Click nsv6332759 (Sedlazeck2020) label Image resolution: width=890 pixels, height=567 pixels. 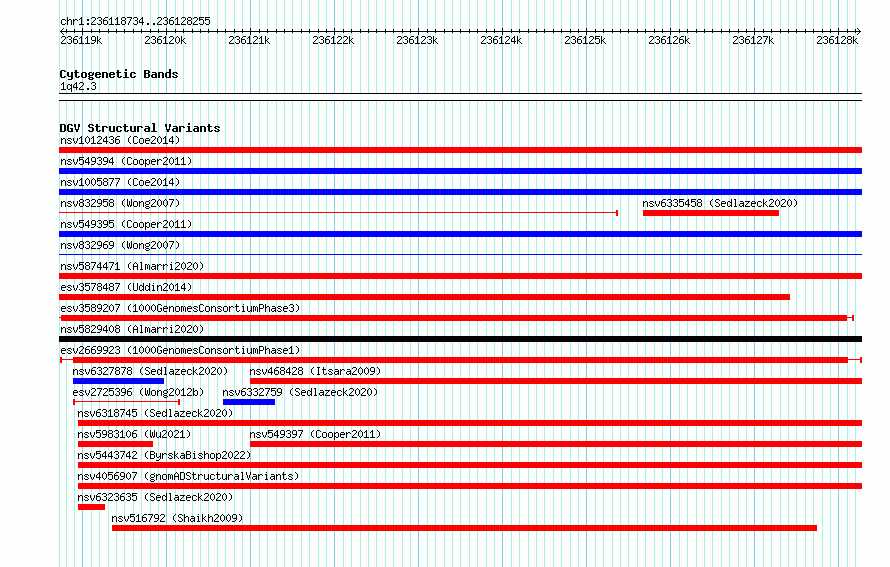tap(300, 392)
